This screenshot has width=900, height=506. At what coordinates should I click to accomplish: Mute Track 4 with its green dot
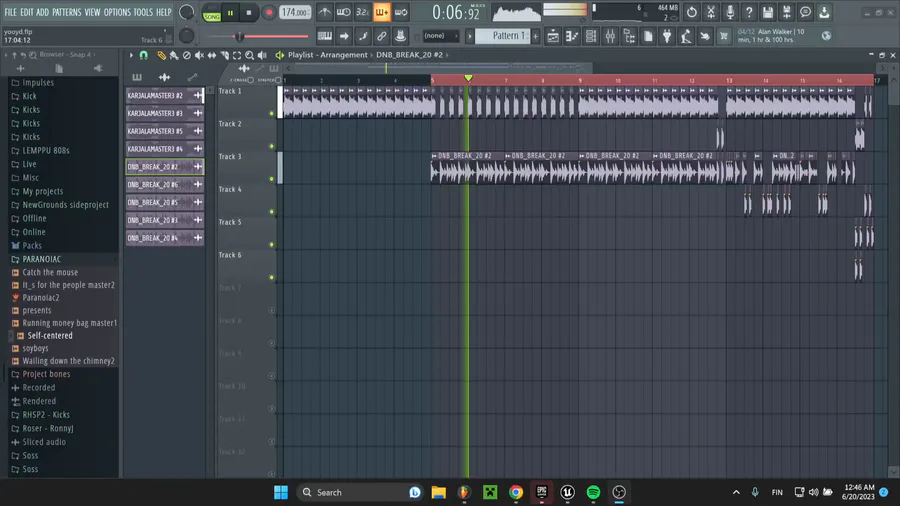pyautogui.click(x=271, y=212)
